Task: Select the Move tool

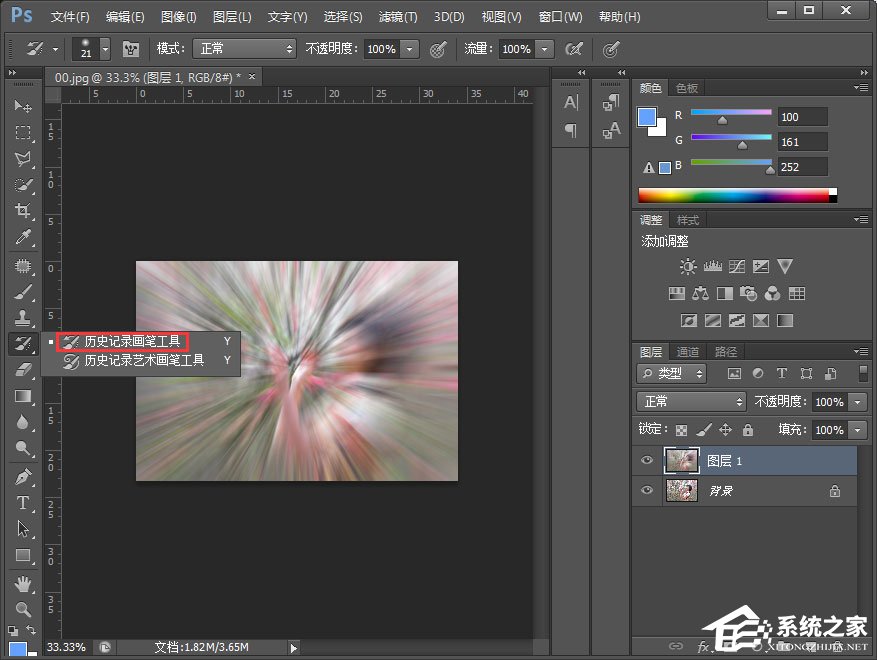Action: (23, 106)
